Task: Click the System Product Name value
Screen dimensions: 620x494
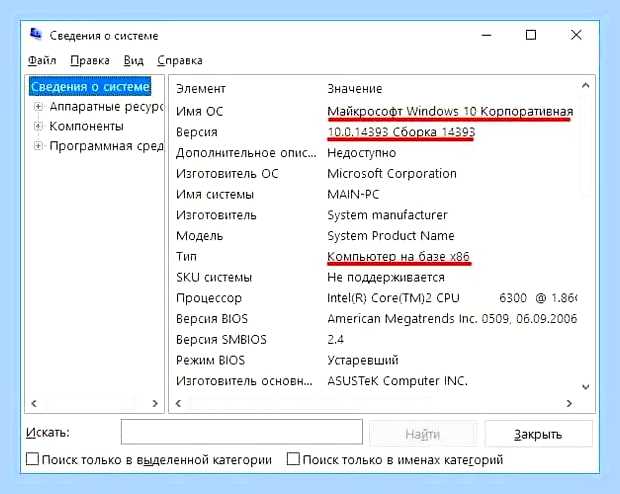Action: [391, 236]
